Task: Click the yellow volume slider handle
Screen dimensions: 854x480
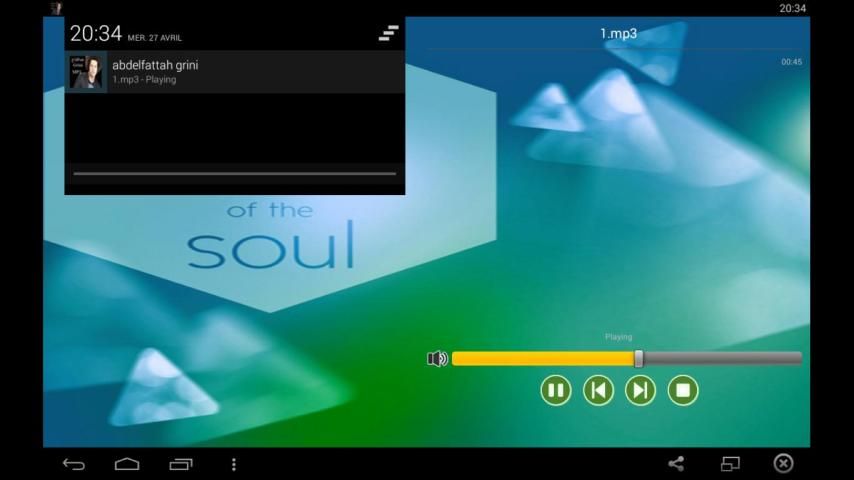Action: 639,359
